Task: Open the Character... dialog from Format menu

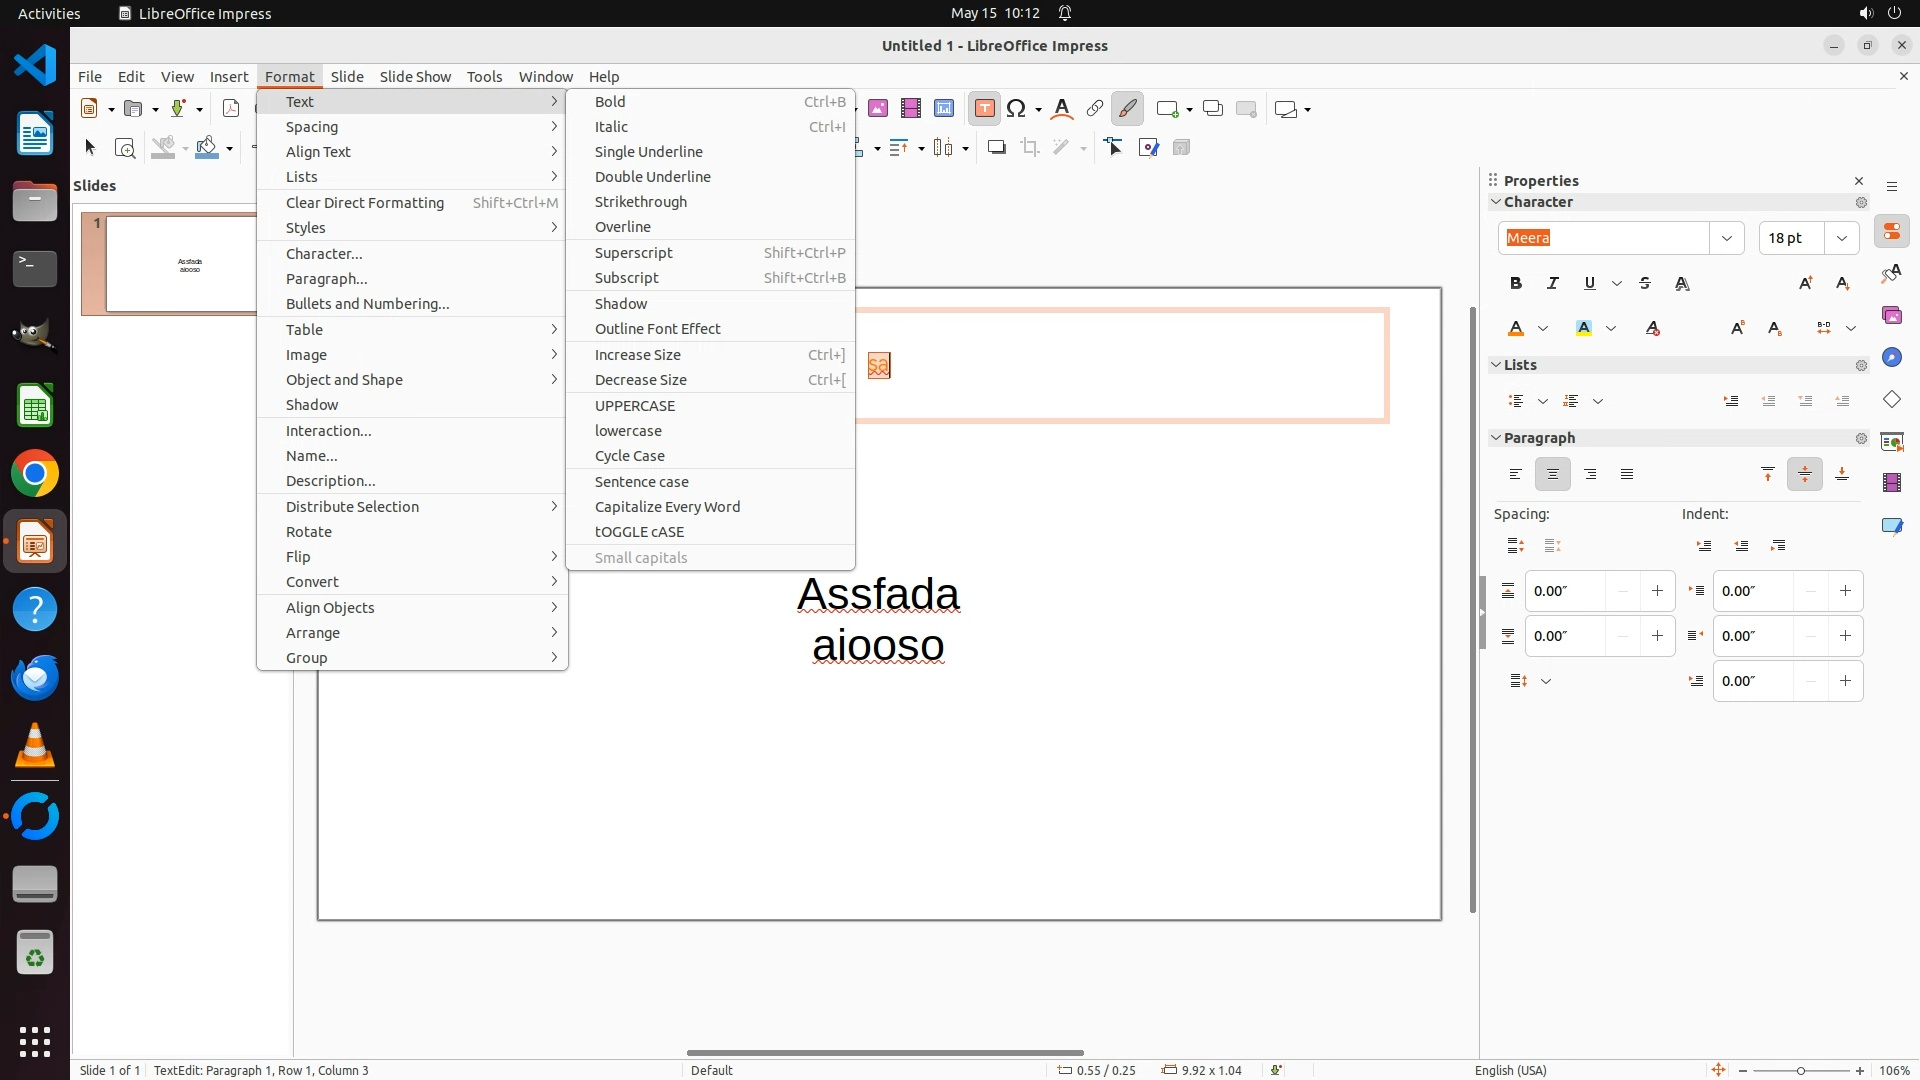Action: (x=324, y=254)
